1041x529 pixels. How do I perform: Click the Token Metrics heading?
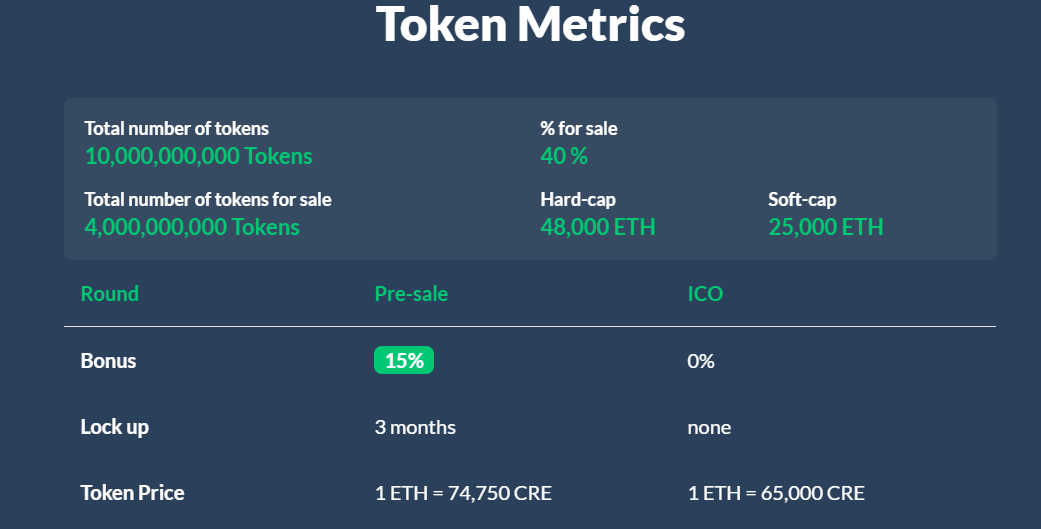(x=530, y=25)
